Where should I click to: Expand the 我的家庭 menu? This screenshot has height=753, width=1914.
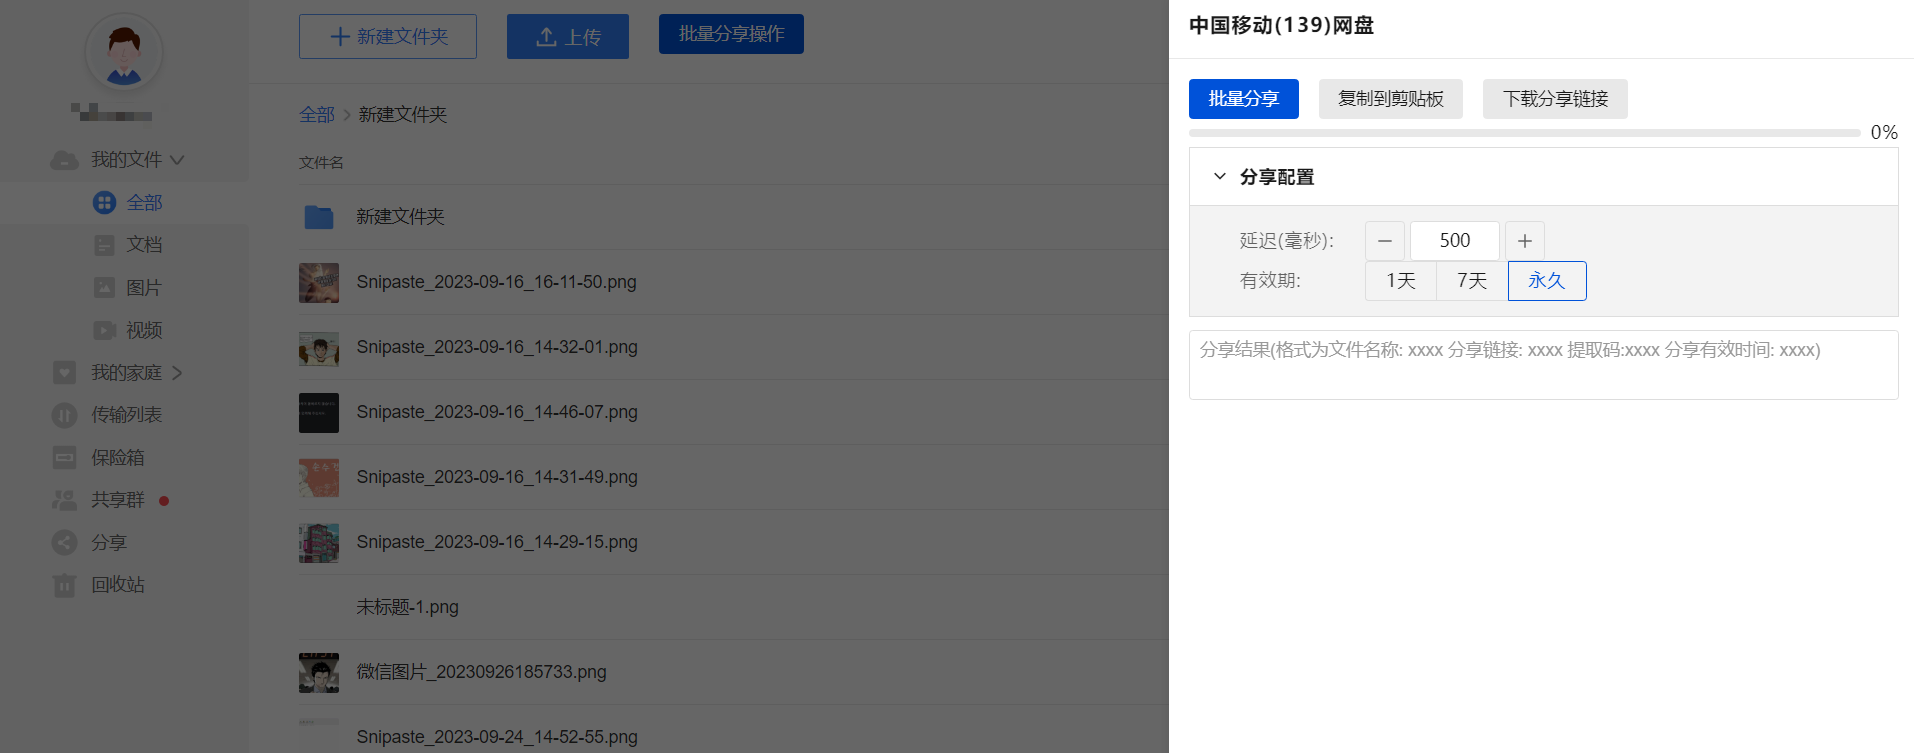click(177, 373)
